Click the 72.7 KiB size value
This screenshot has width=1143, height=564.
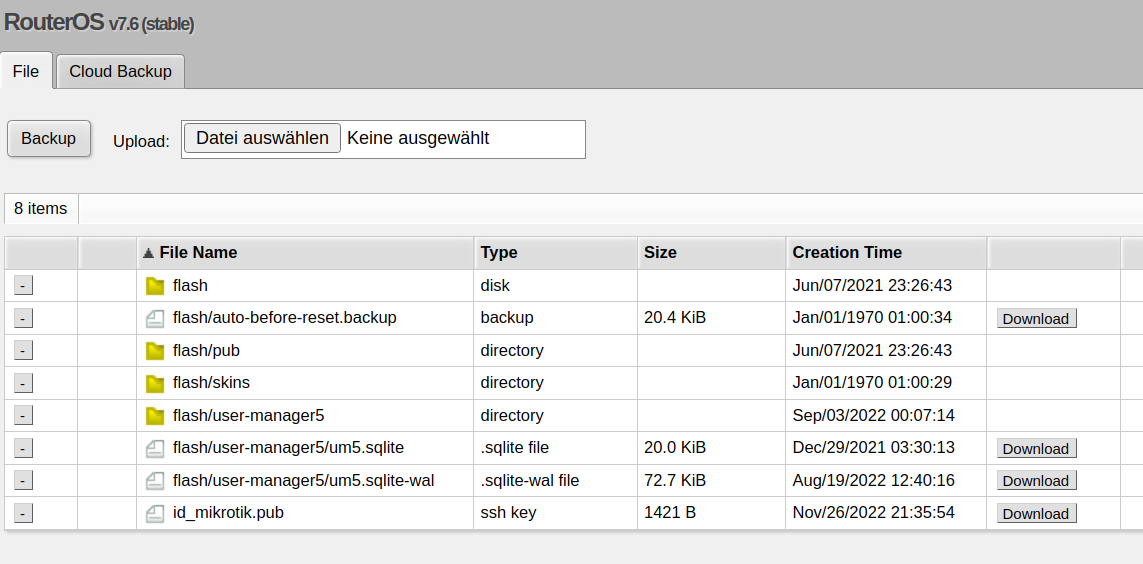click(x=675, y=480)
